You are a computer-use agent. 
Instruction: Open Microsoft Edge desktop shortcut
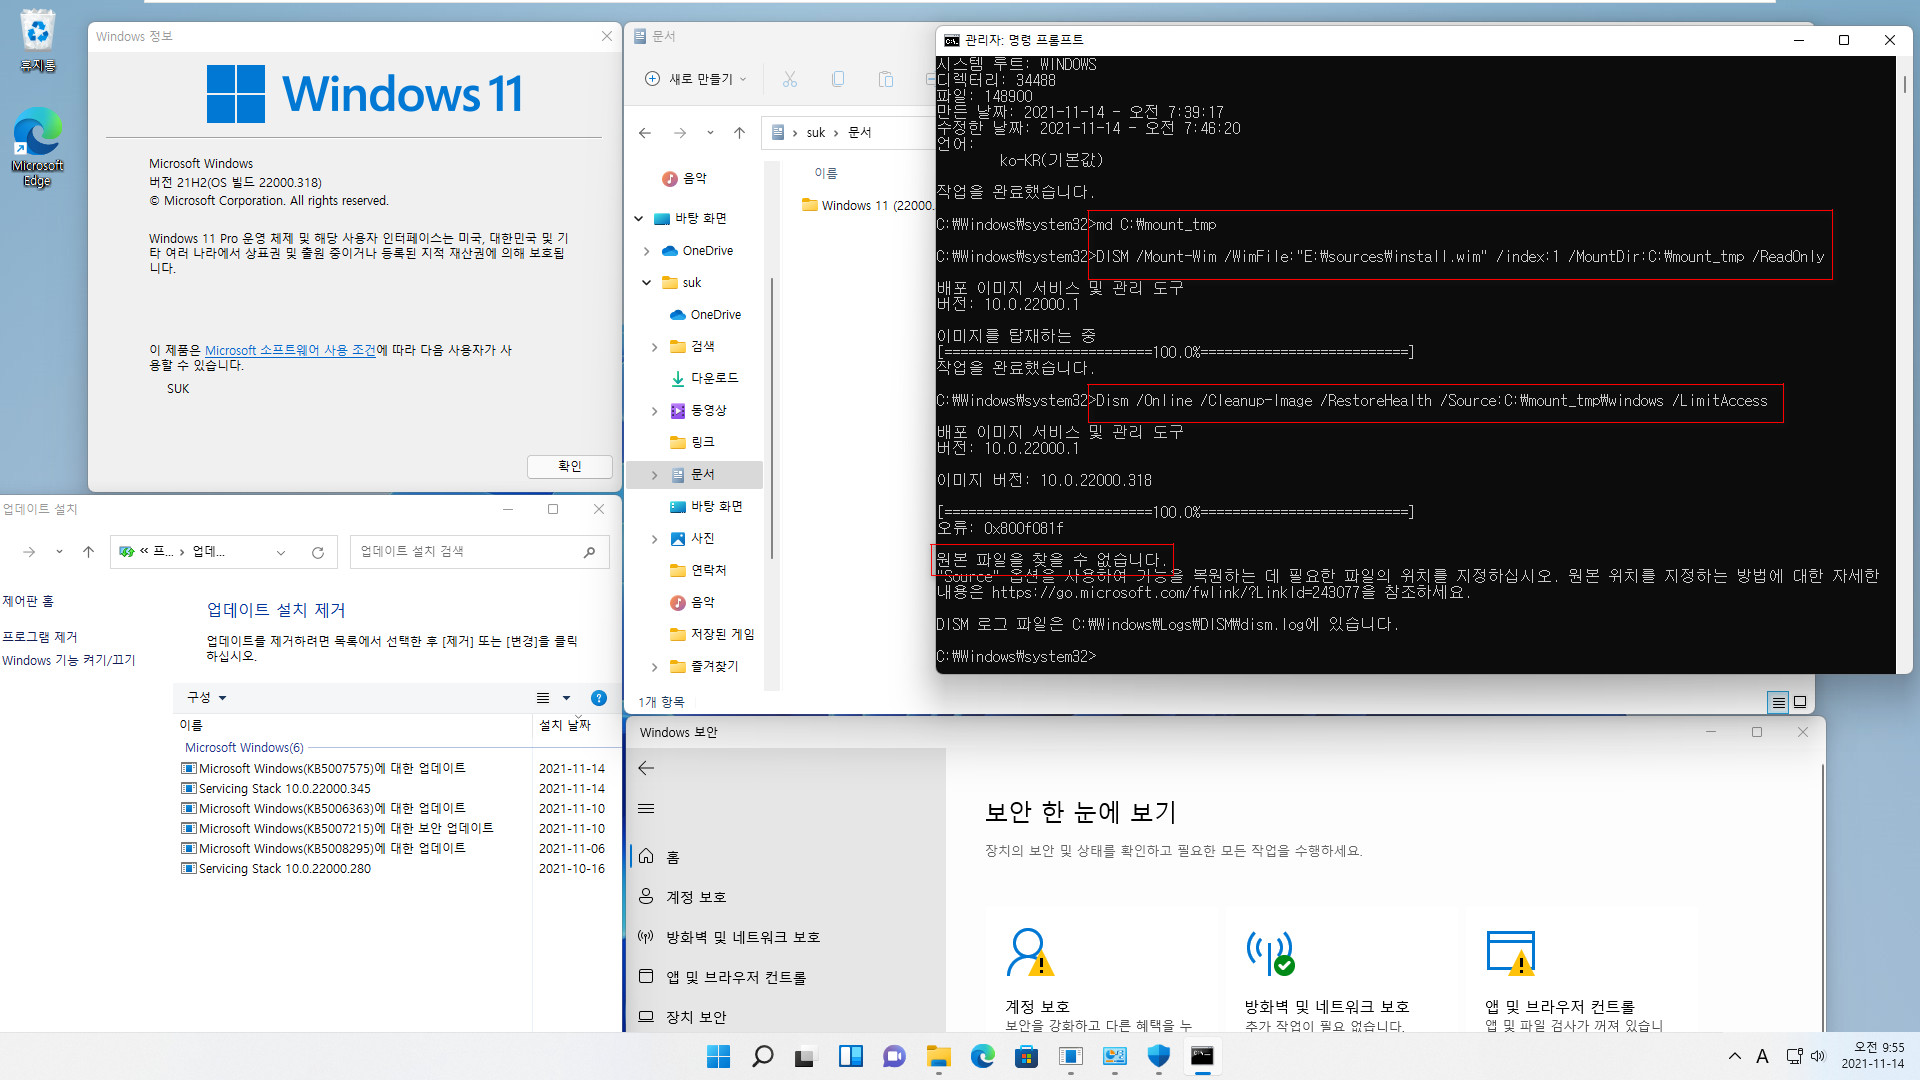(x=37, y=147)
